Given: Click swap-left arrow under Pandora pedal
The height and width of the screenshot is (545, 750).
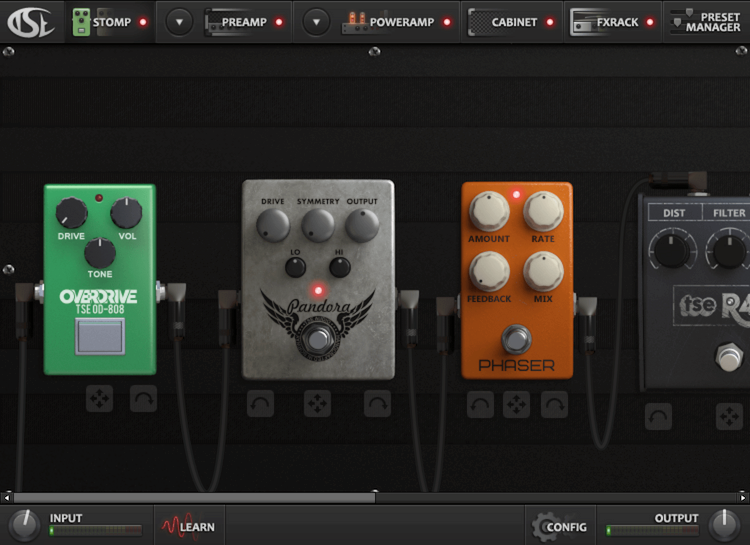Looking at the screenshot, I should [261, 404].
